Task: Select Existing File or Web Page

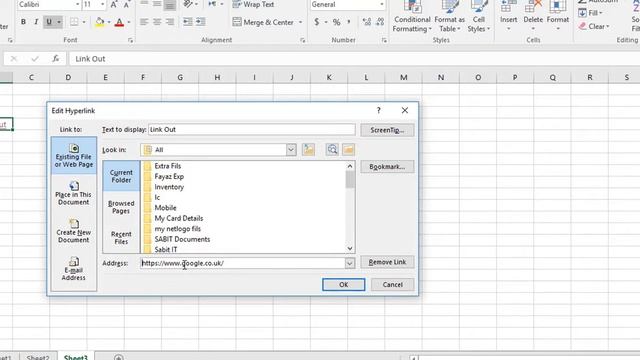Action: click(74, 156)
